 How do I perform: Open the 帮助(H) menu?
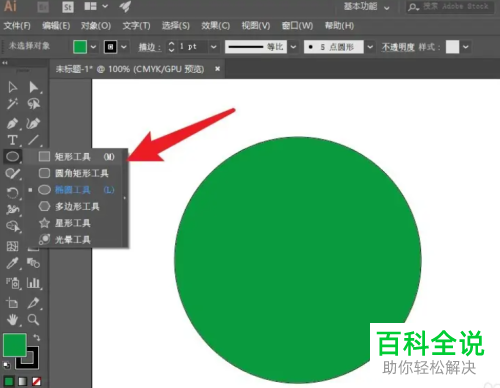[x=339, y=26]
